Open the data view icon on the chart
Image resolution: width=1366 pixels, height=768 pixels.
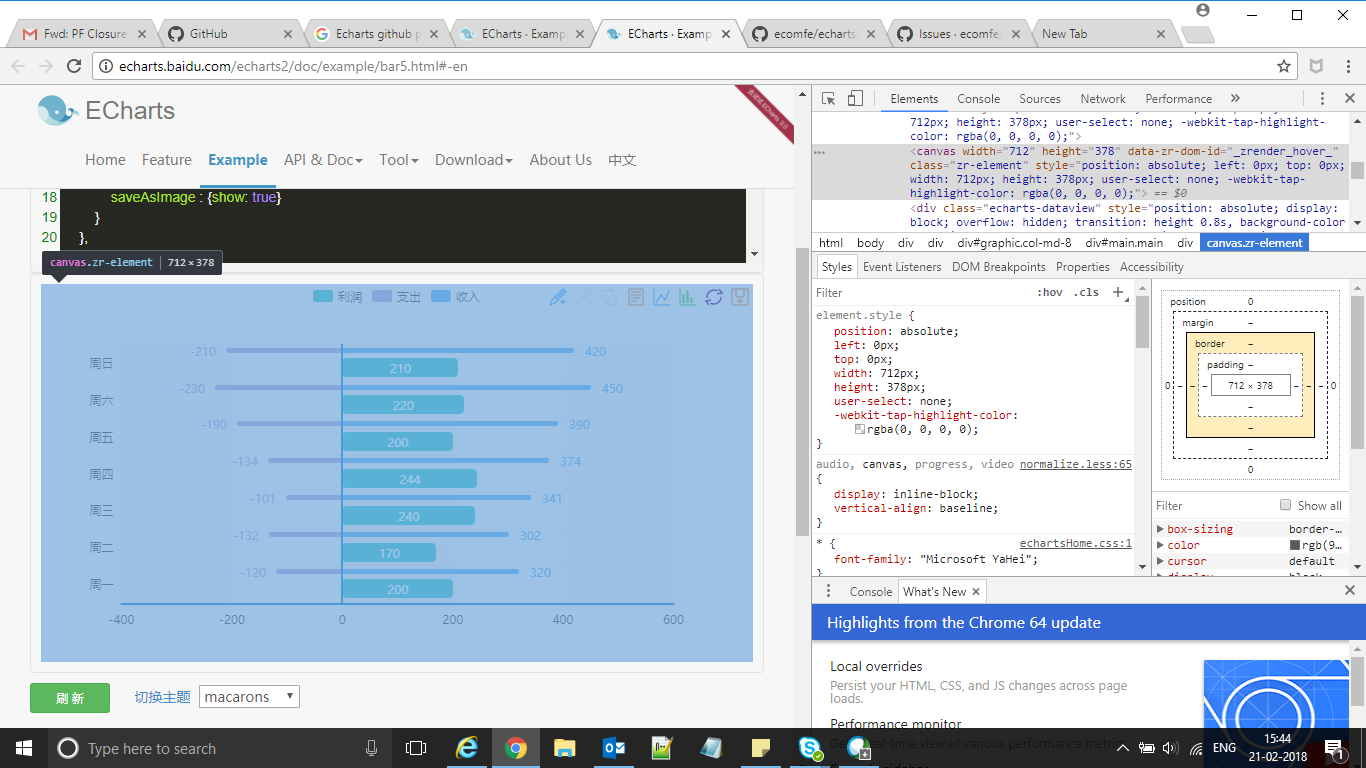(x=635, y=297)
